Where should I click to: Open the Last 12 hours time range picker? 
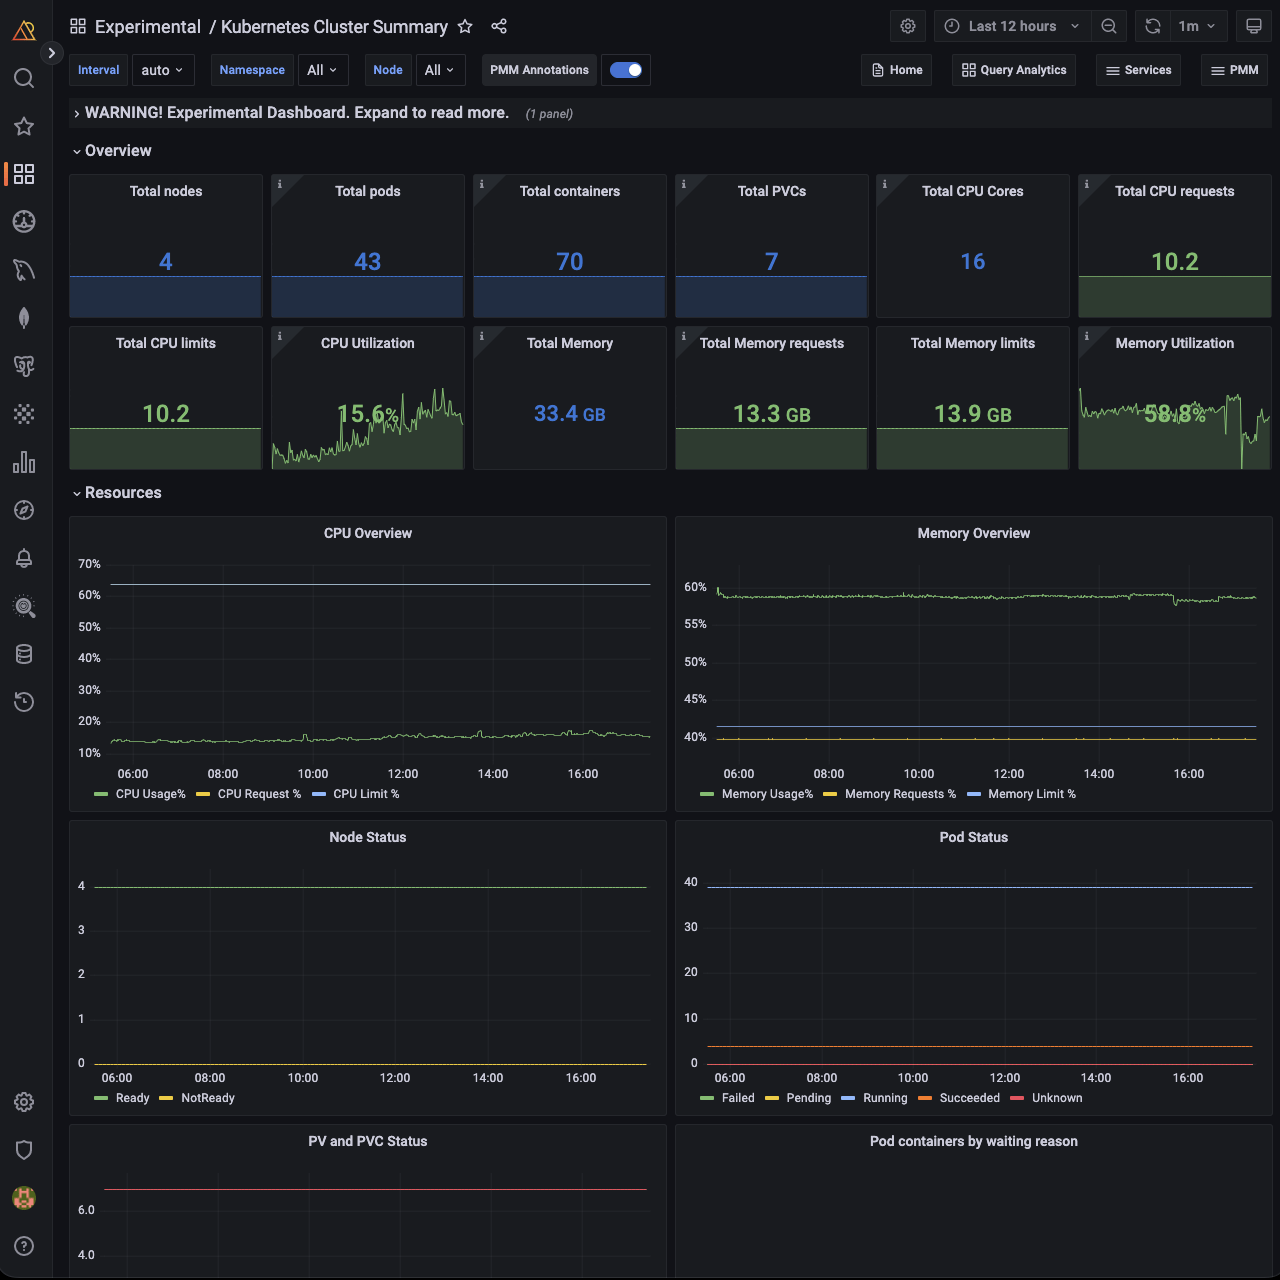[x=1010, y=26]
